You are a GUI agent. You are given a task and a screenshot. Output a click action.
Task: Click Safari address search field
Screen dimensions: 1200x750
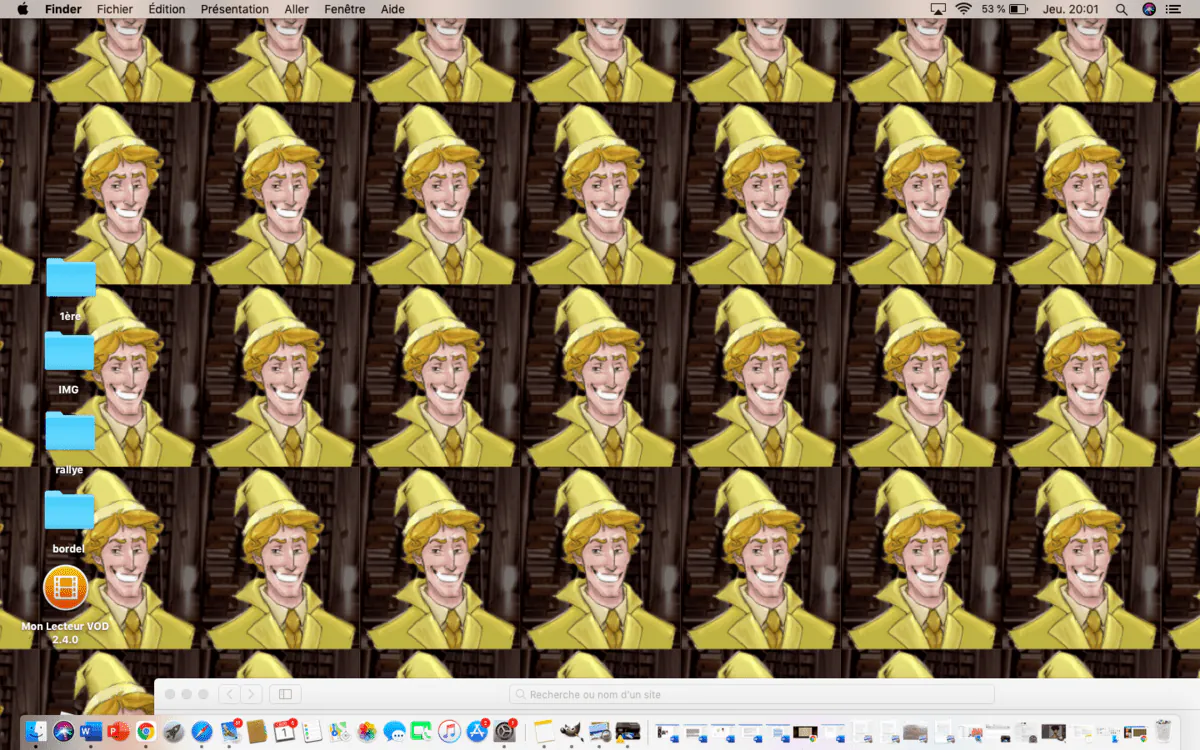[752, 694]
